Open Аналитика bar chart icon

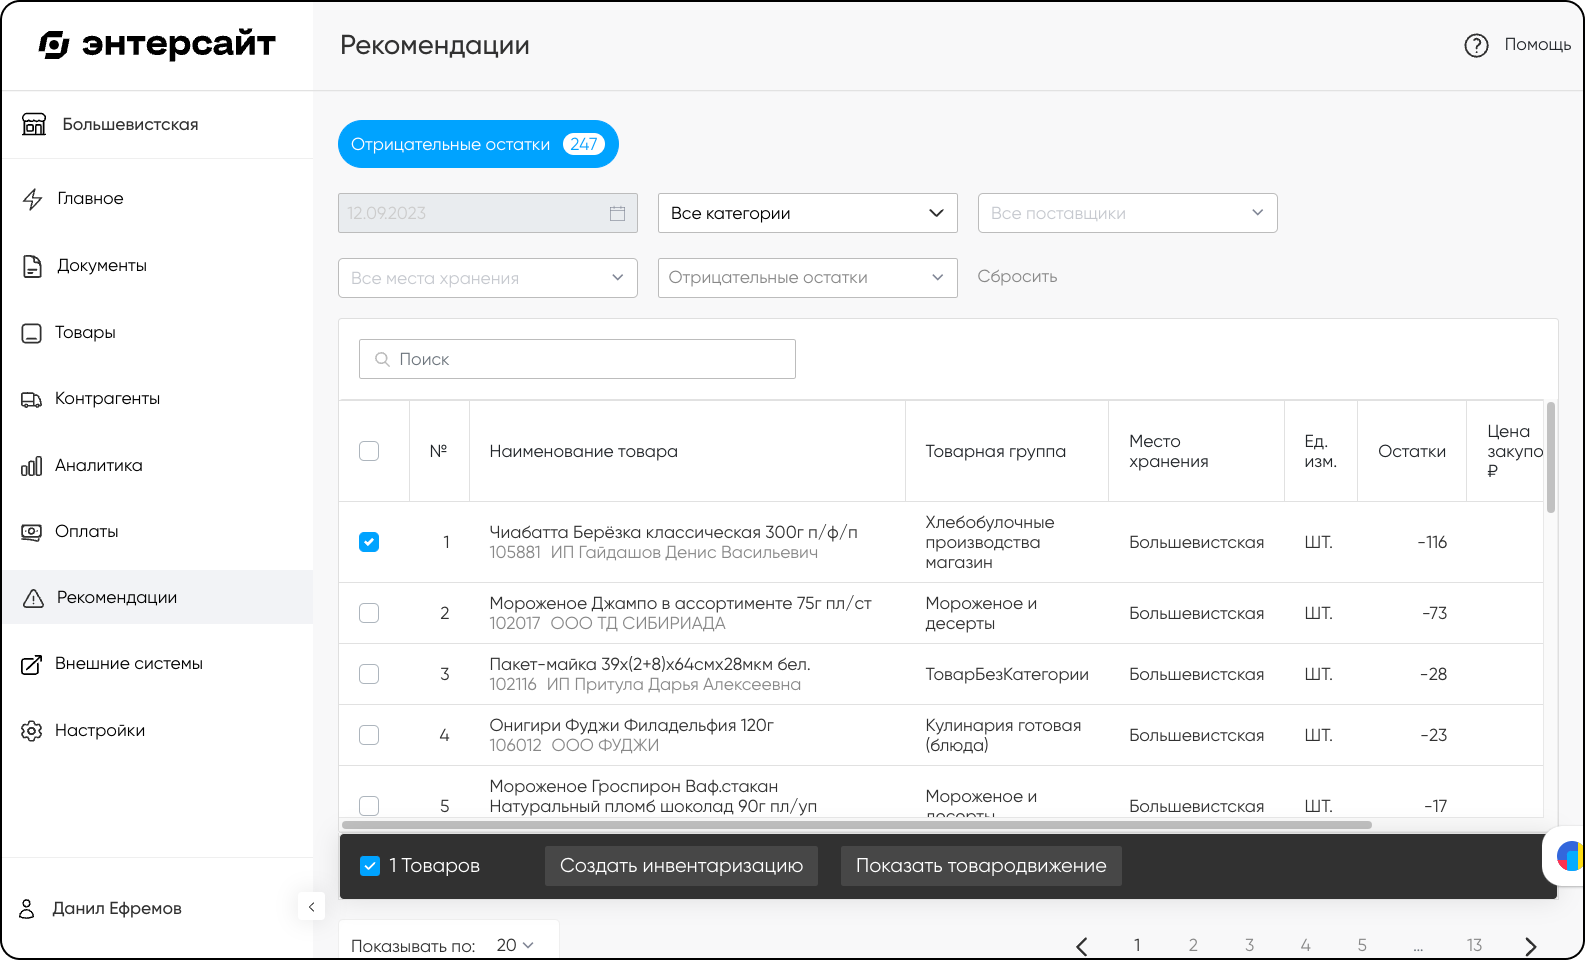31,466
